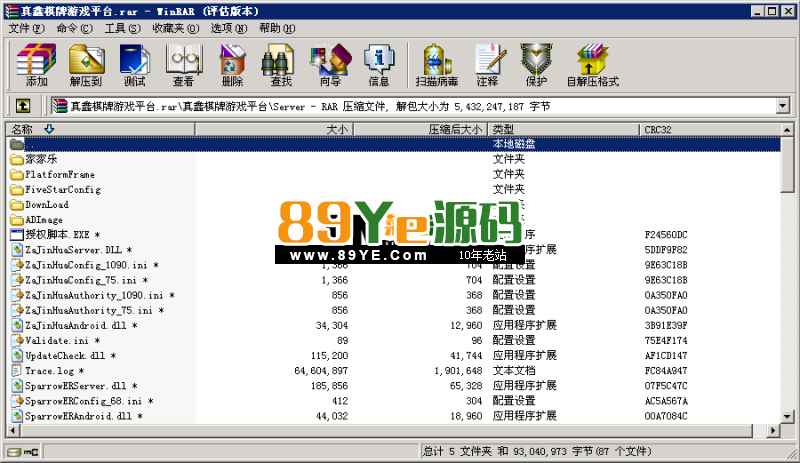Select the Trace.log file icon
The image size is (800, 463).
tap(17, 371)
